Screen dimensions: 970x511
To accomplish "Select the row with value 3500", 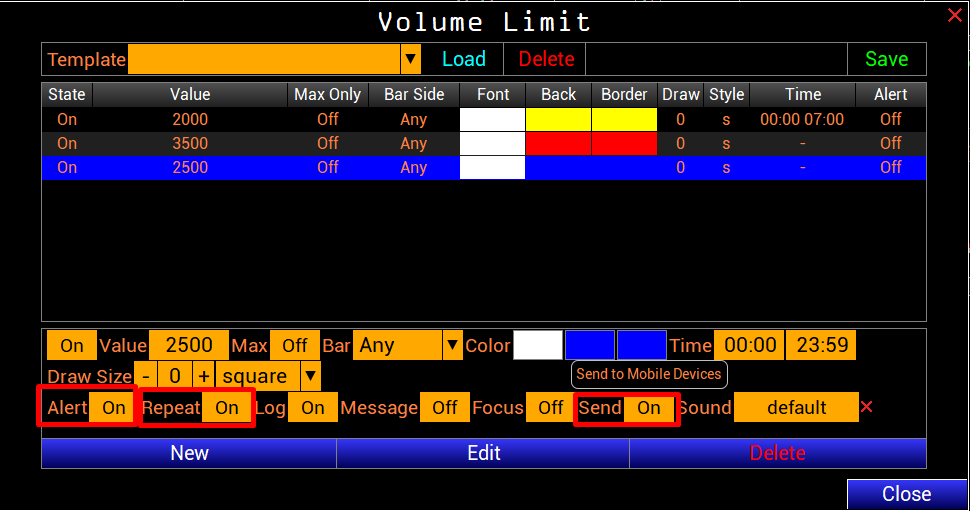I will pos(190,143).
